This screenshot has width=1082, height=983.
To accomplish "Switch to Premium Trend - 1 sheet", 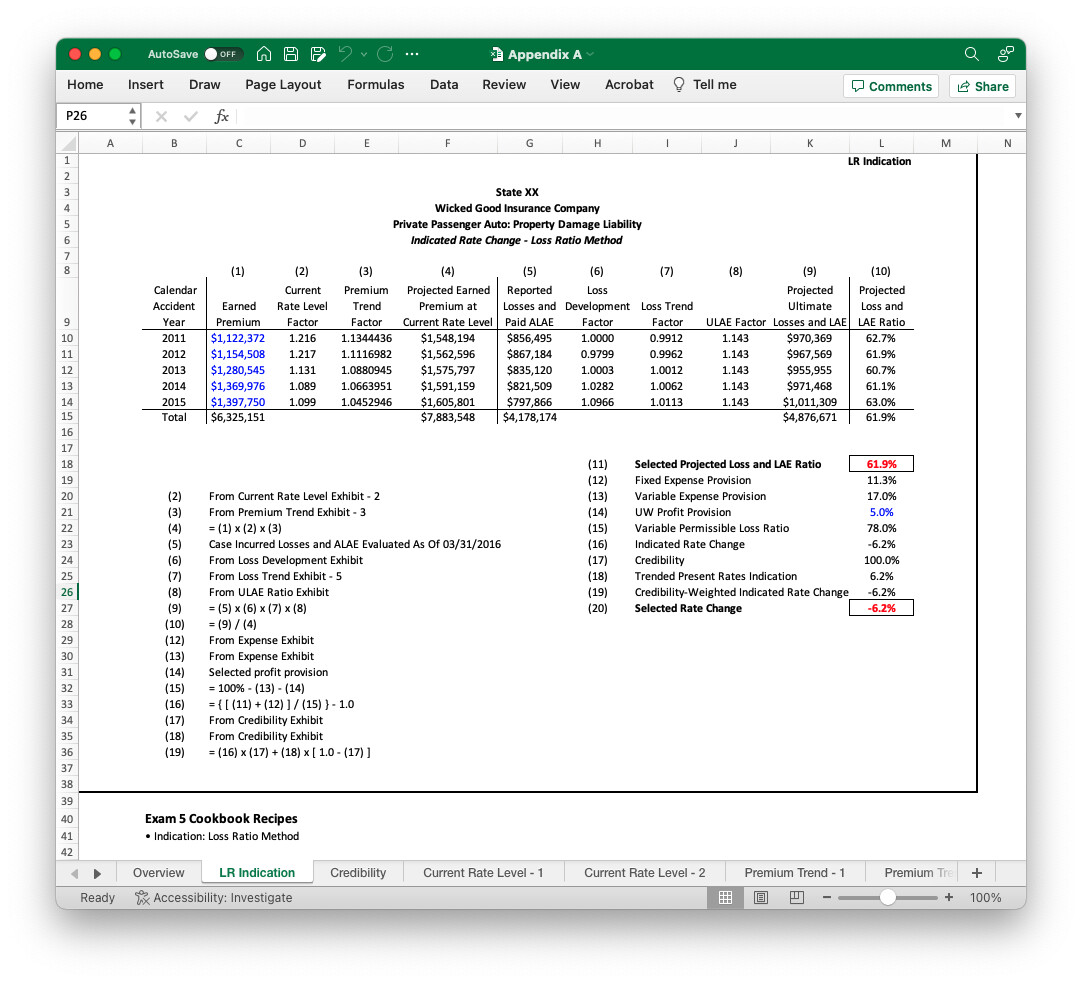I will click(x=794, y=873).
